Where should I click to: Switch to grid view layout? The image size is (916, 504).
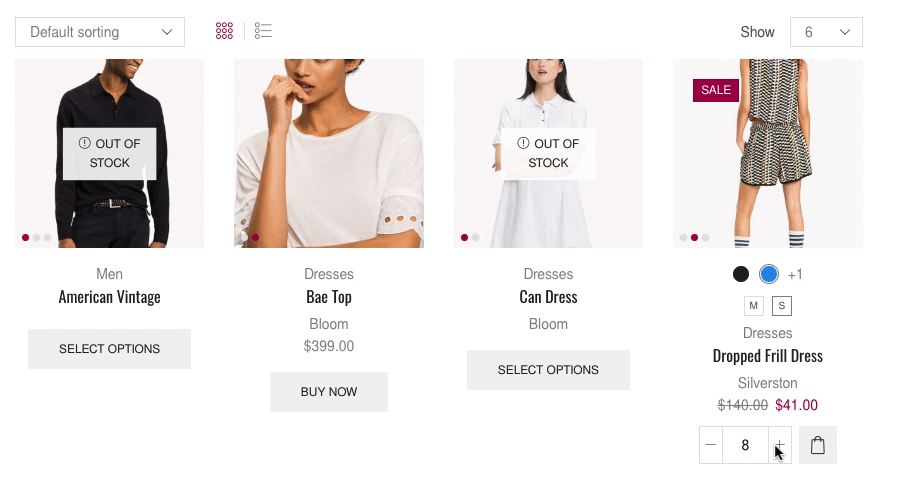coord(224,32)
